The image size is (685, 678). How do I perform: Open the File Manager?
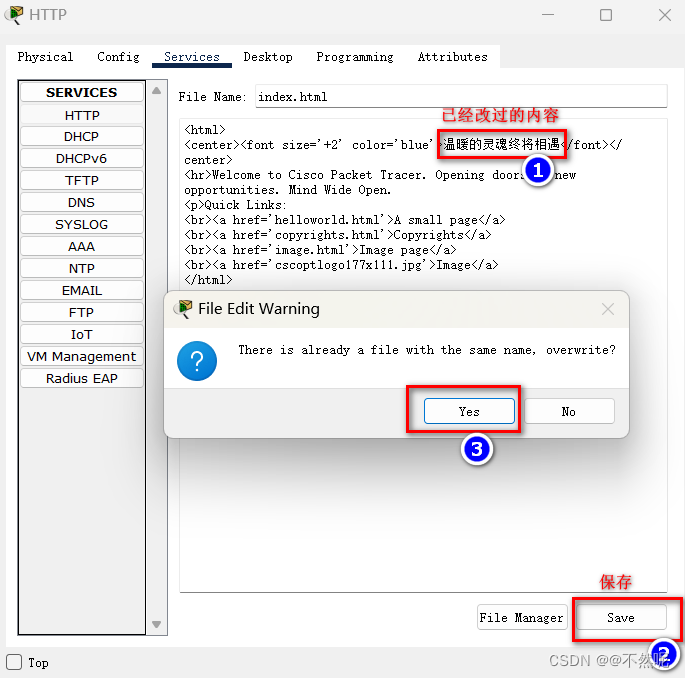click(x=522, y=617)
